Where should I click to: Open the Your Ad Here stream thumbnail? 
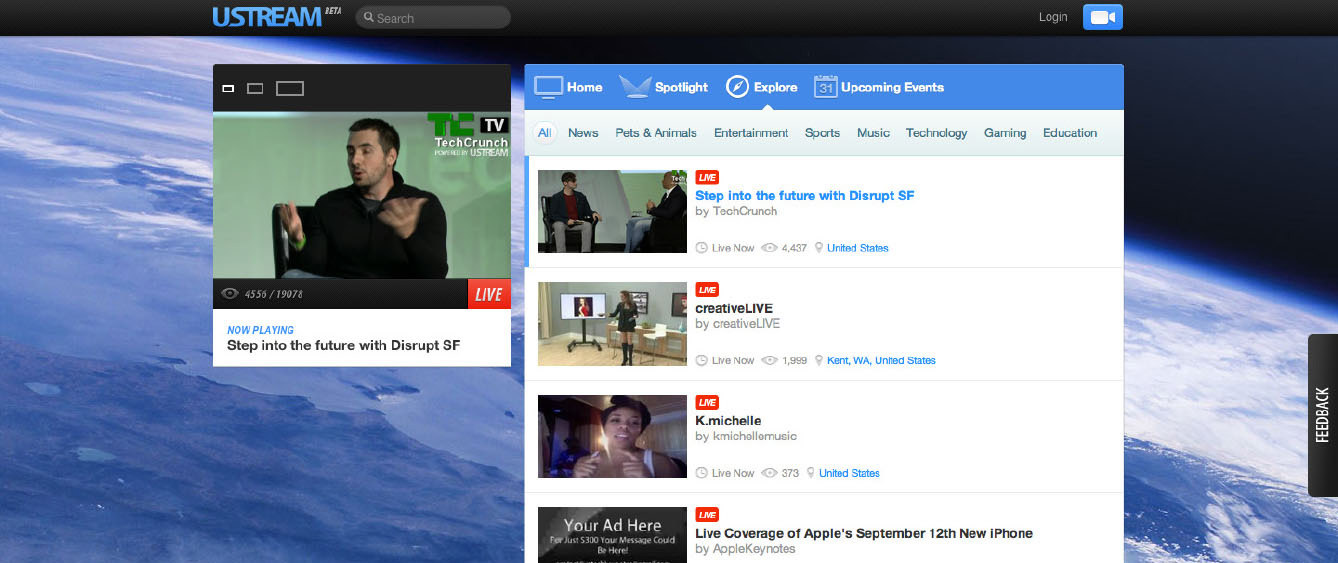click(x=612, y=535)
